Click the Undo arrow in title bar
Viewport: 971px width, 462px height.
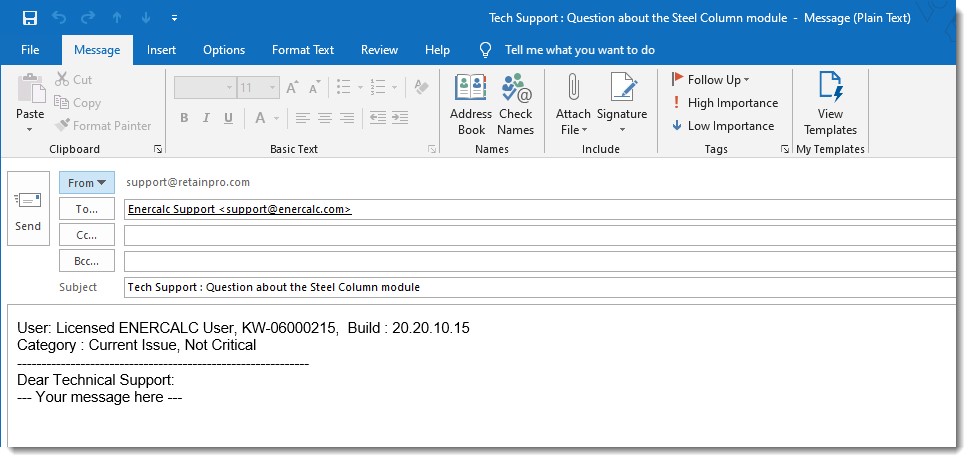click(59, 18)
